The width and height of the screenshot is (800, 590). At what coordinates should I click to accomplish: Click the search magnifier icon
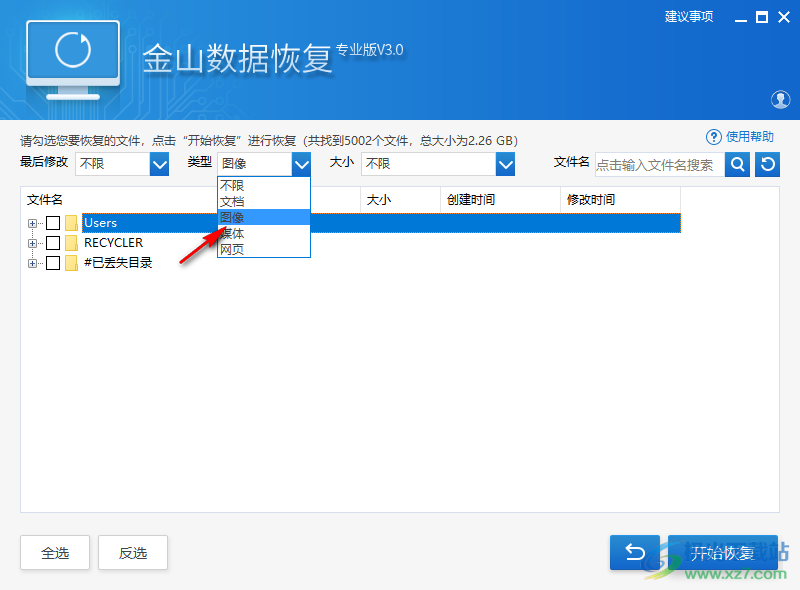coord(737,164)
